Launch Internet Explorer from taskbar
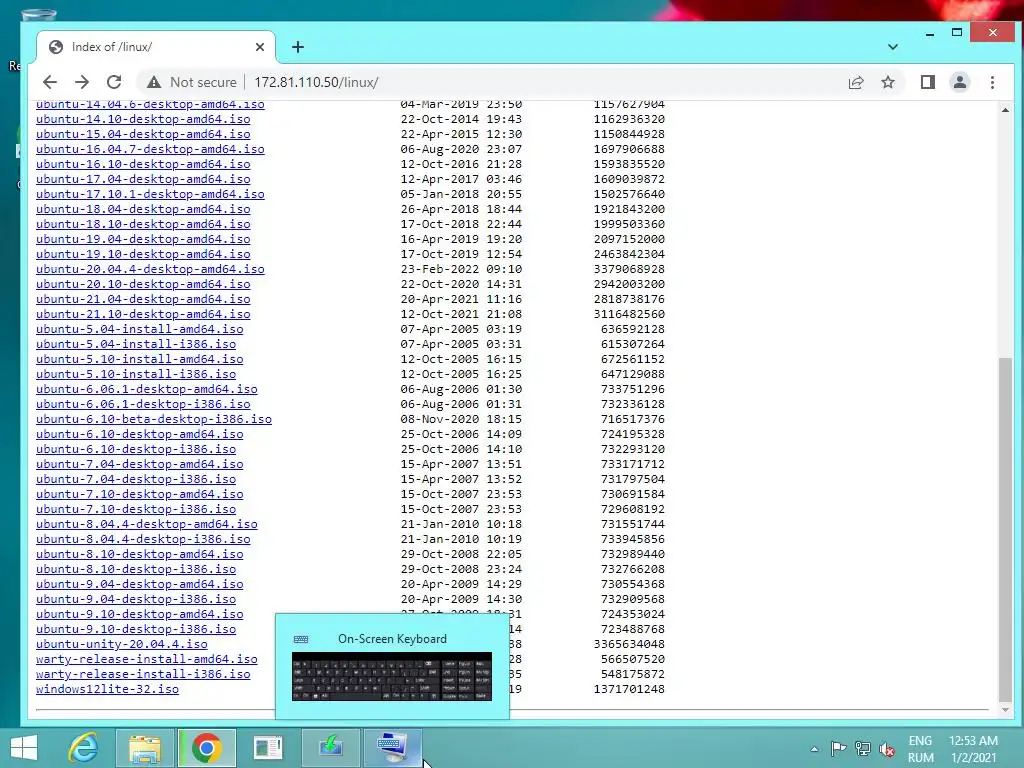This screenshot has height=768, width=1024. [x=84, y=748]
